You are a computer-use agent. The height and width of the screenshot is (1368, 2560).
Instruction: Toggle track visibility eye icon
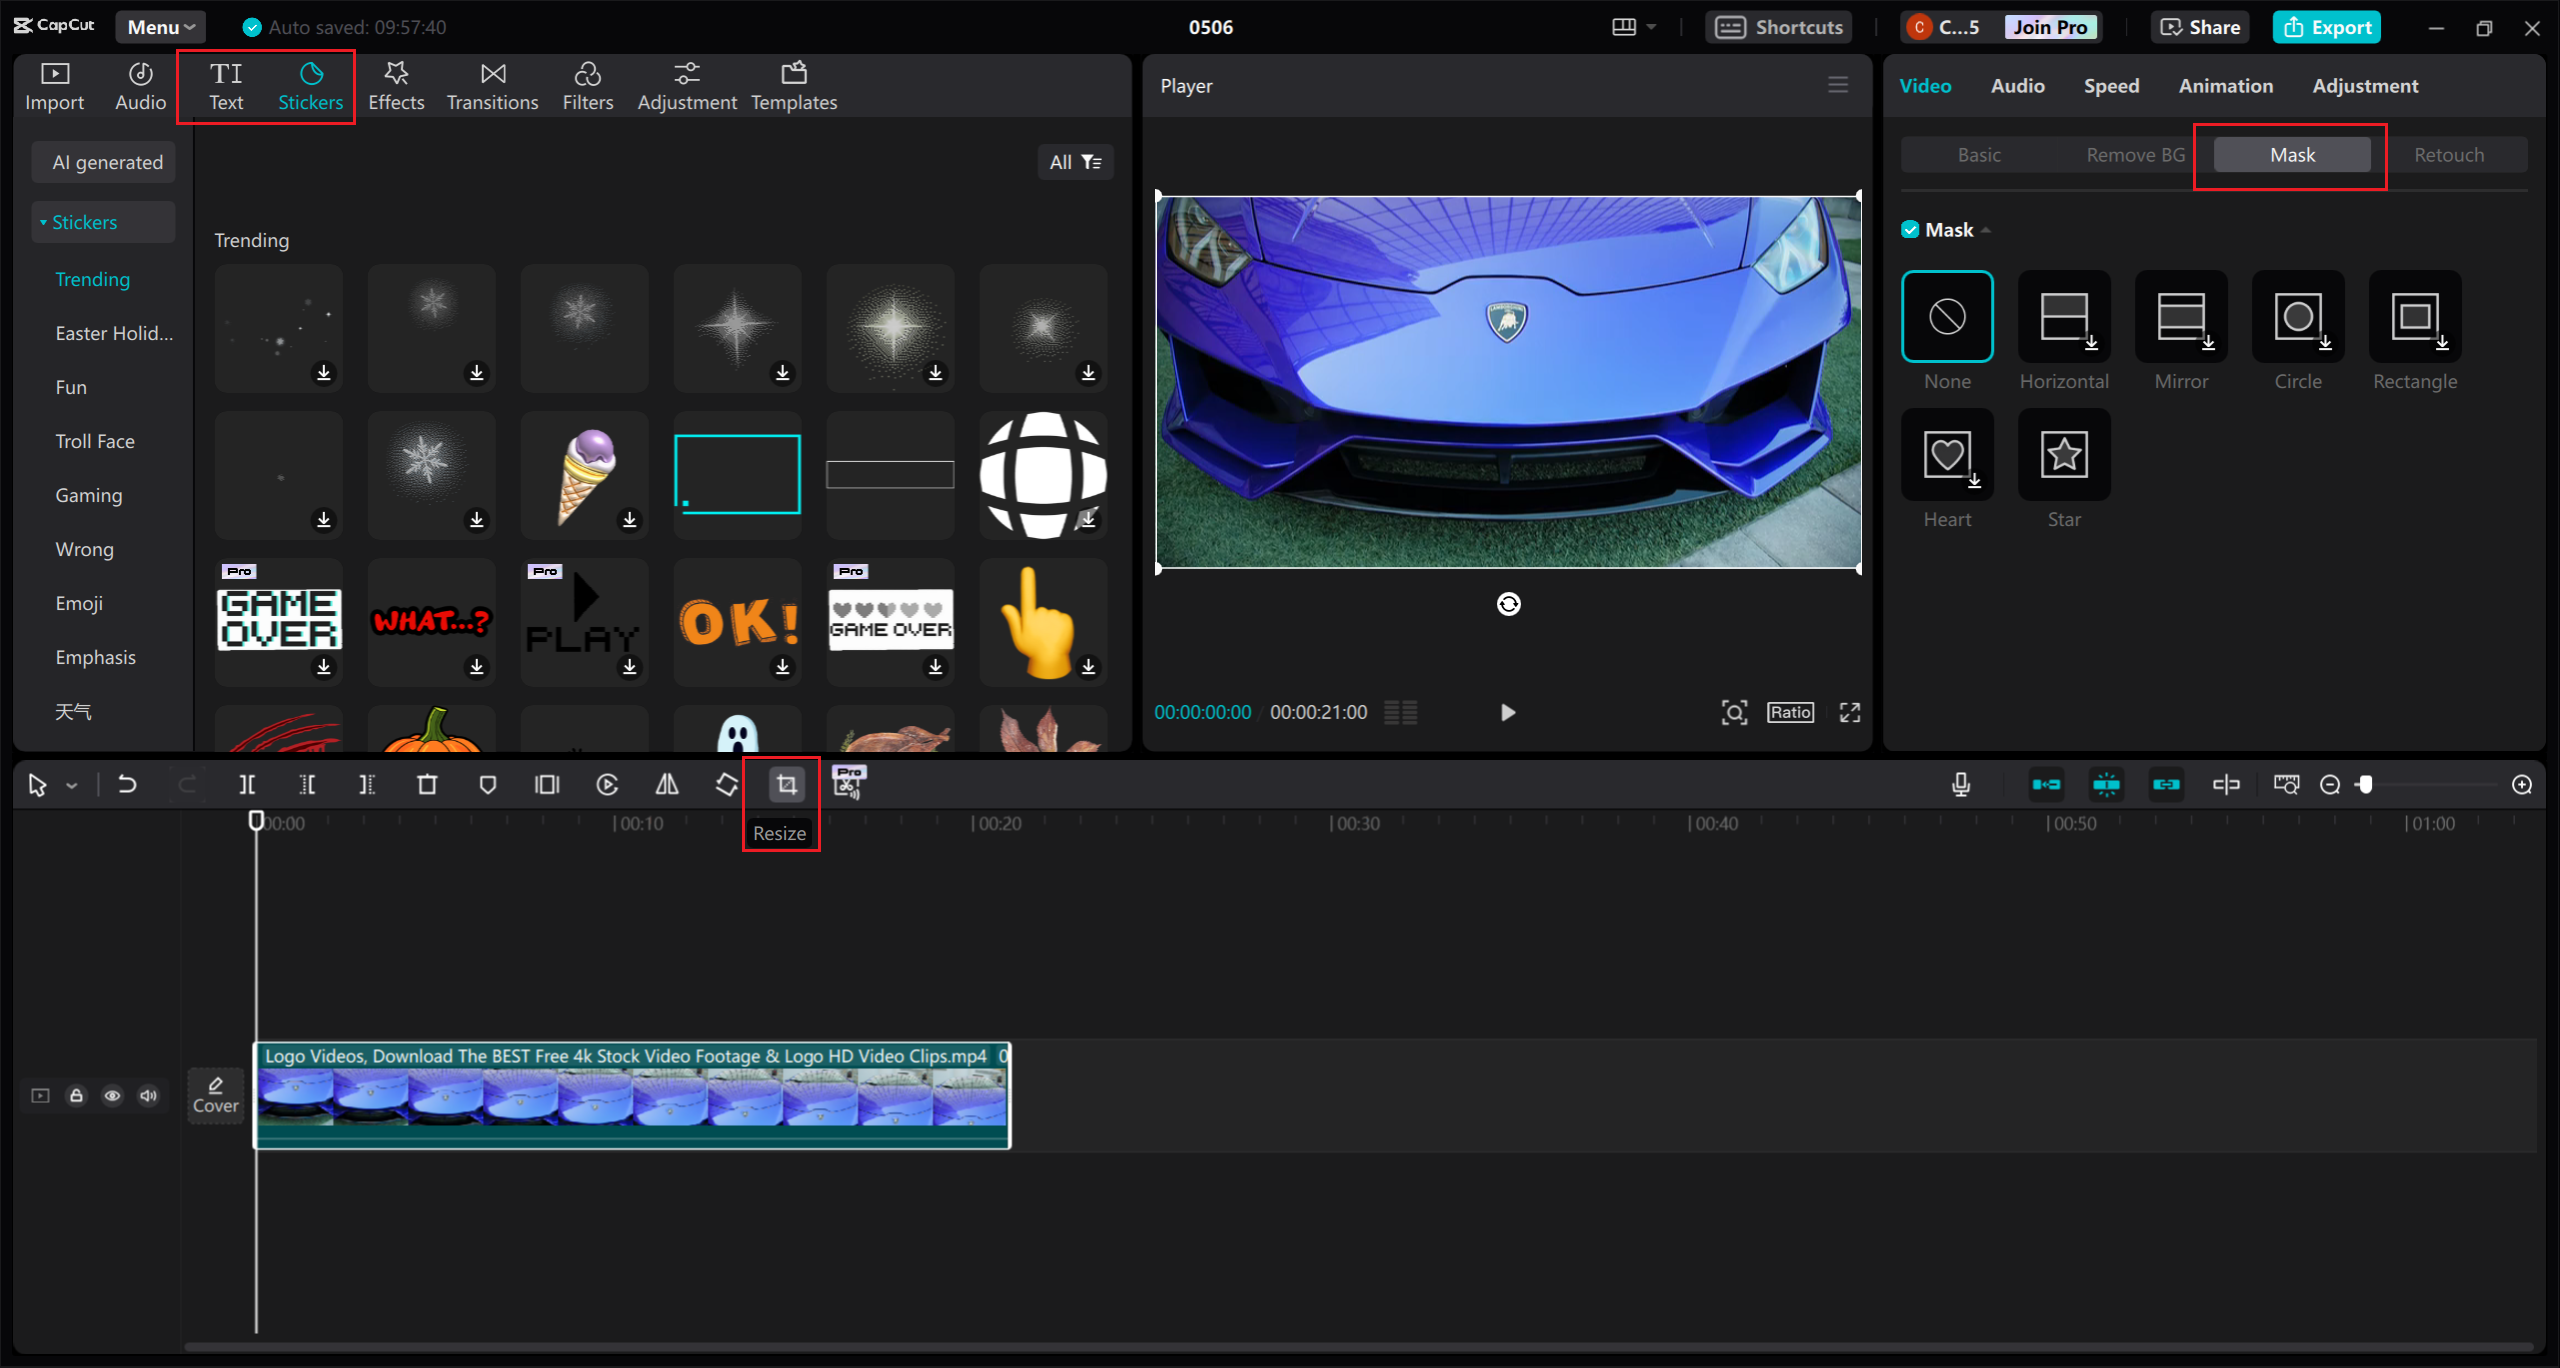pos(112,1096)
